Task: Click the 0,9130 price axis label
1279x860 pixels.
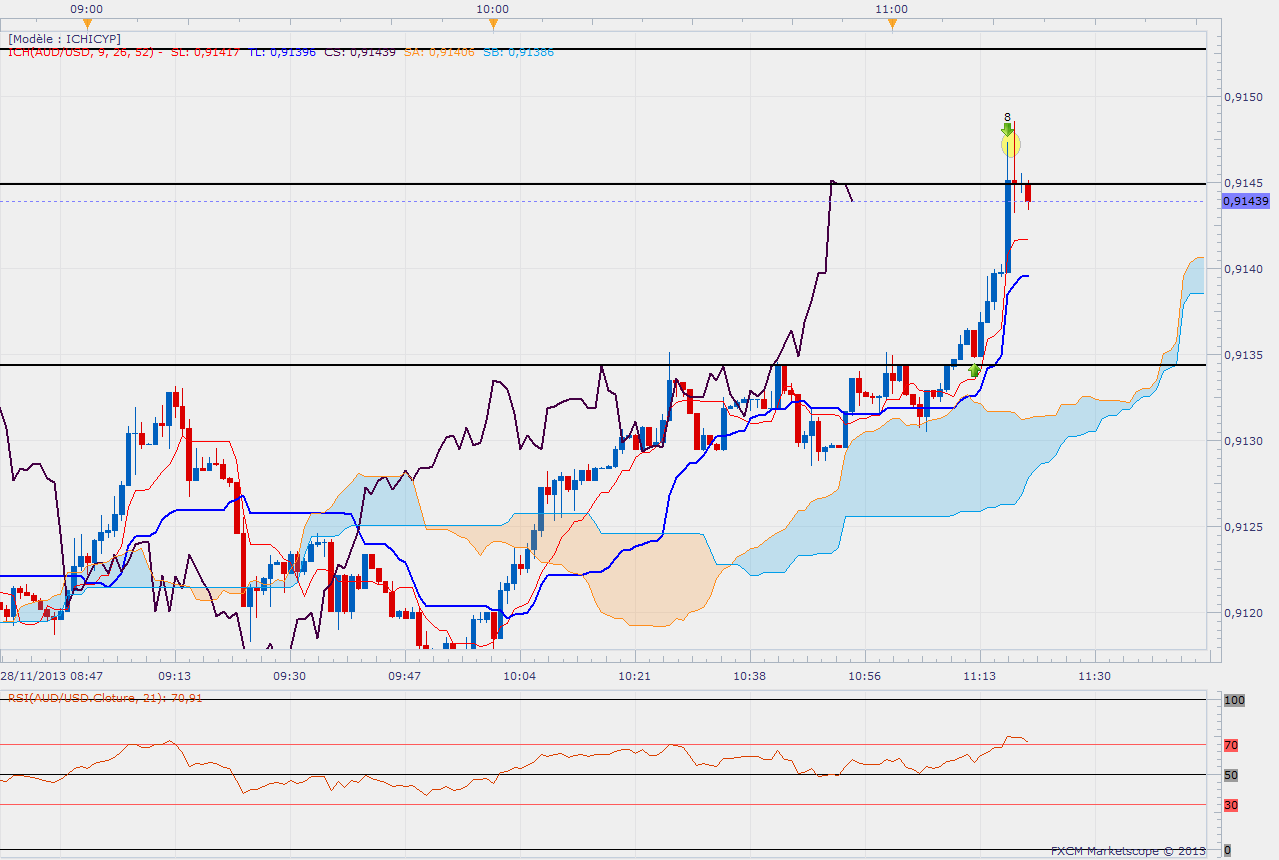Action: click(x=1244, y=441)
